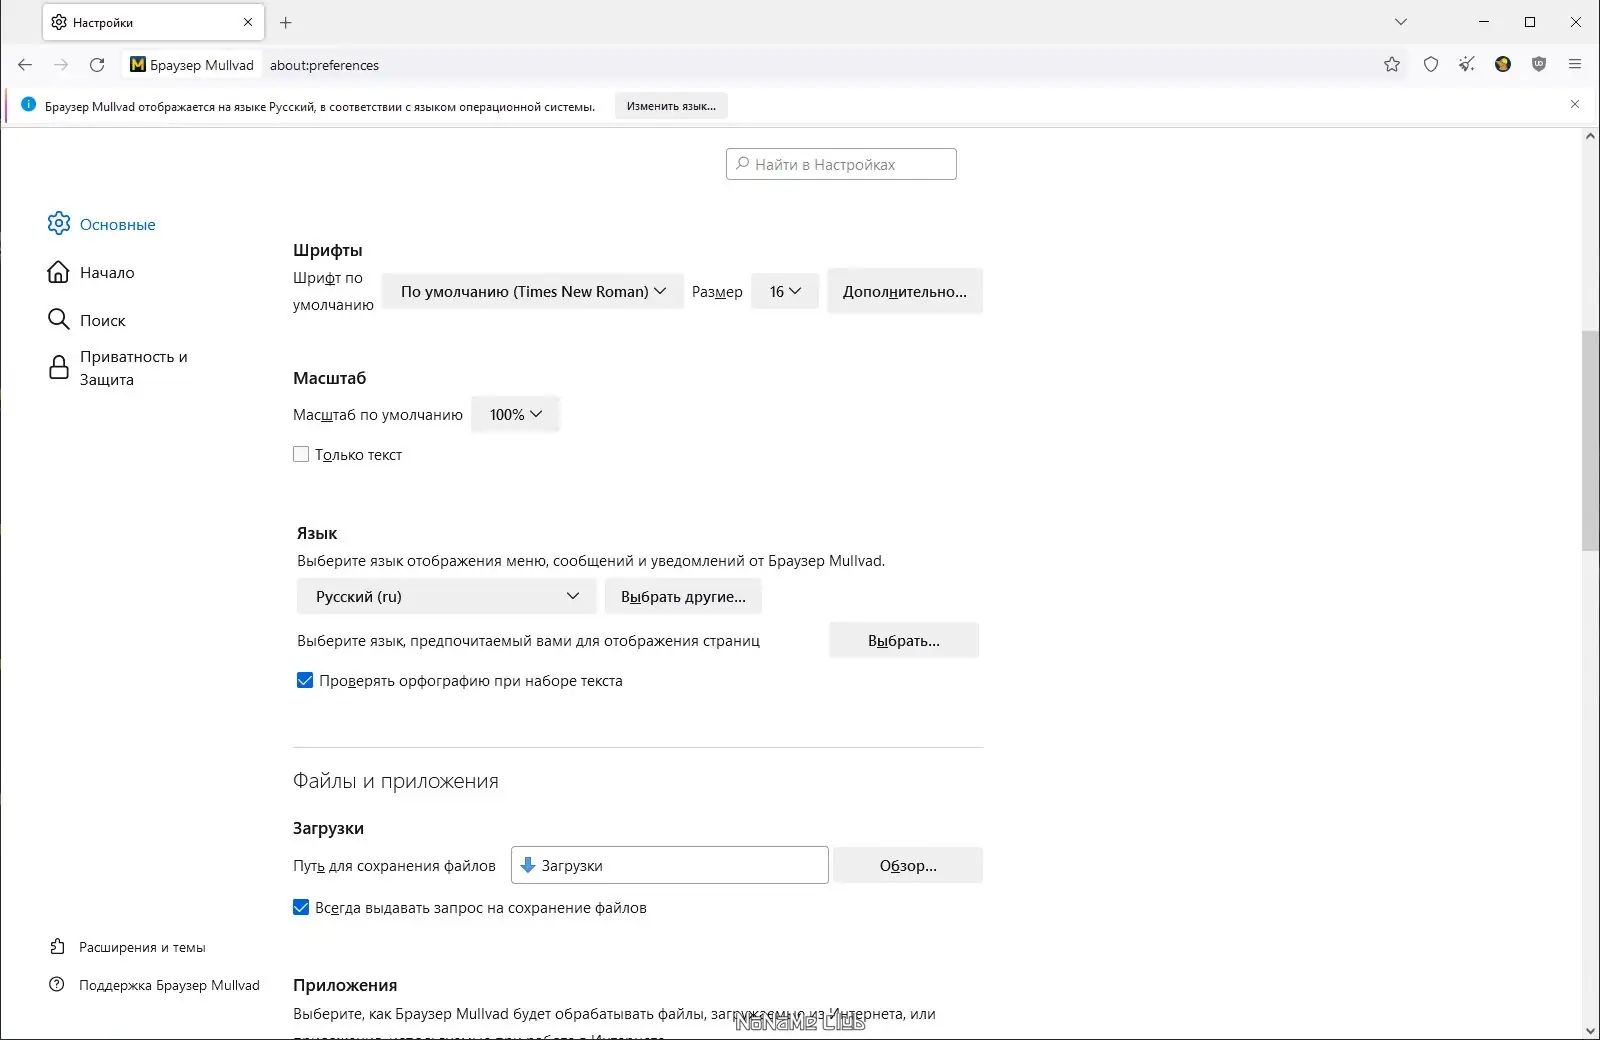The width and height of the screenshot is (1600, 1040).
Task: Dismiss the language notification bar
Action: (x=1575, y=105)
